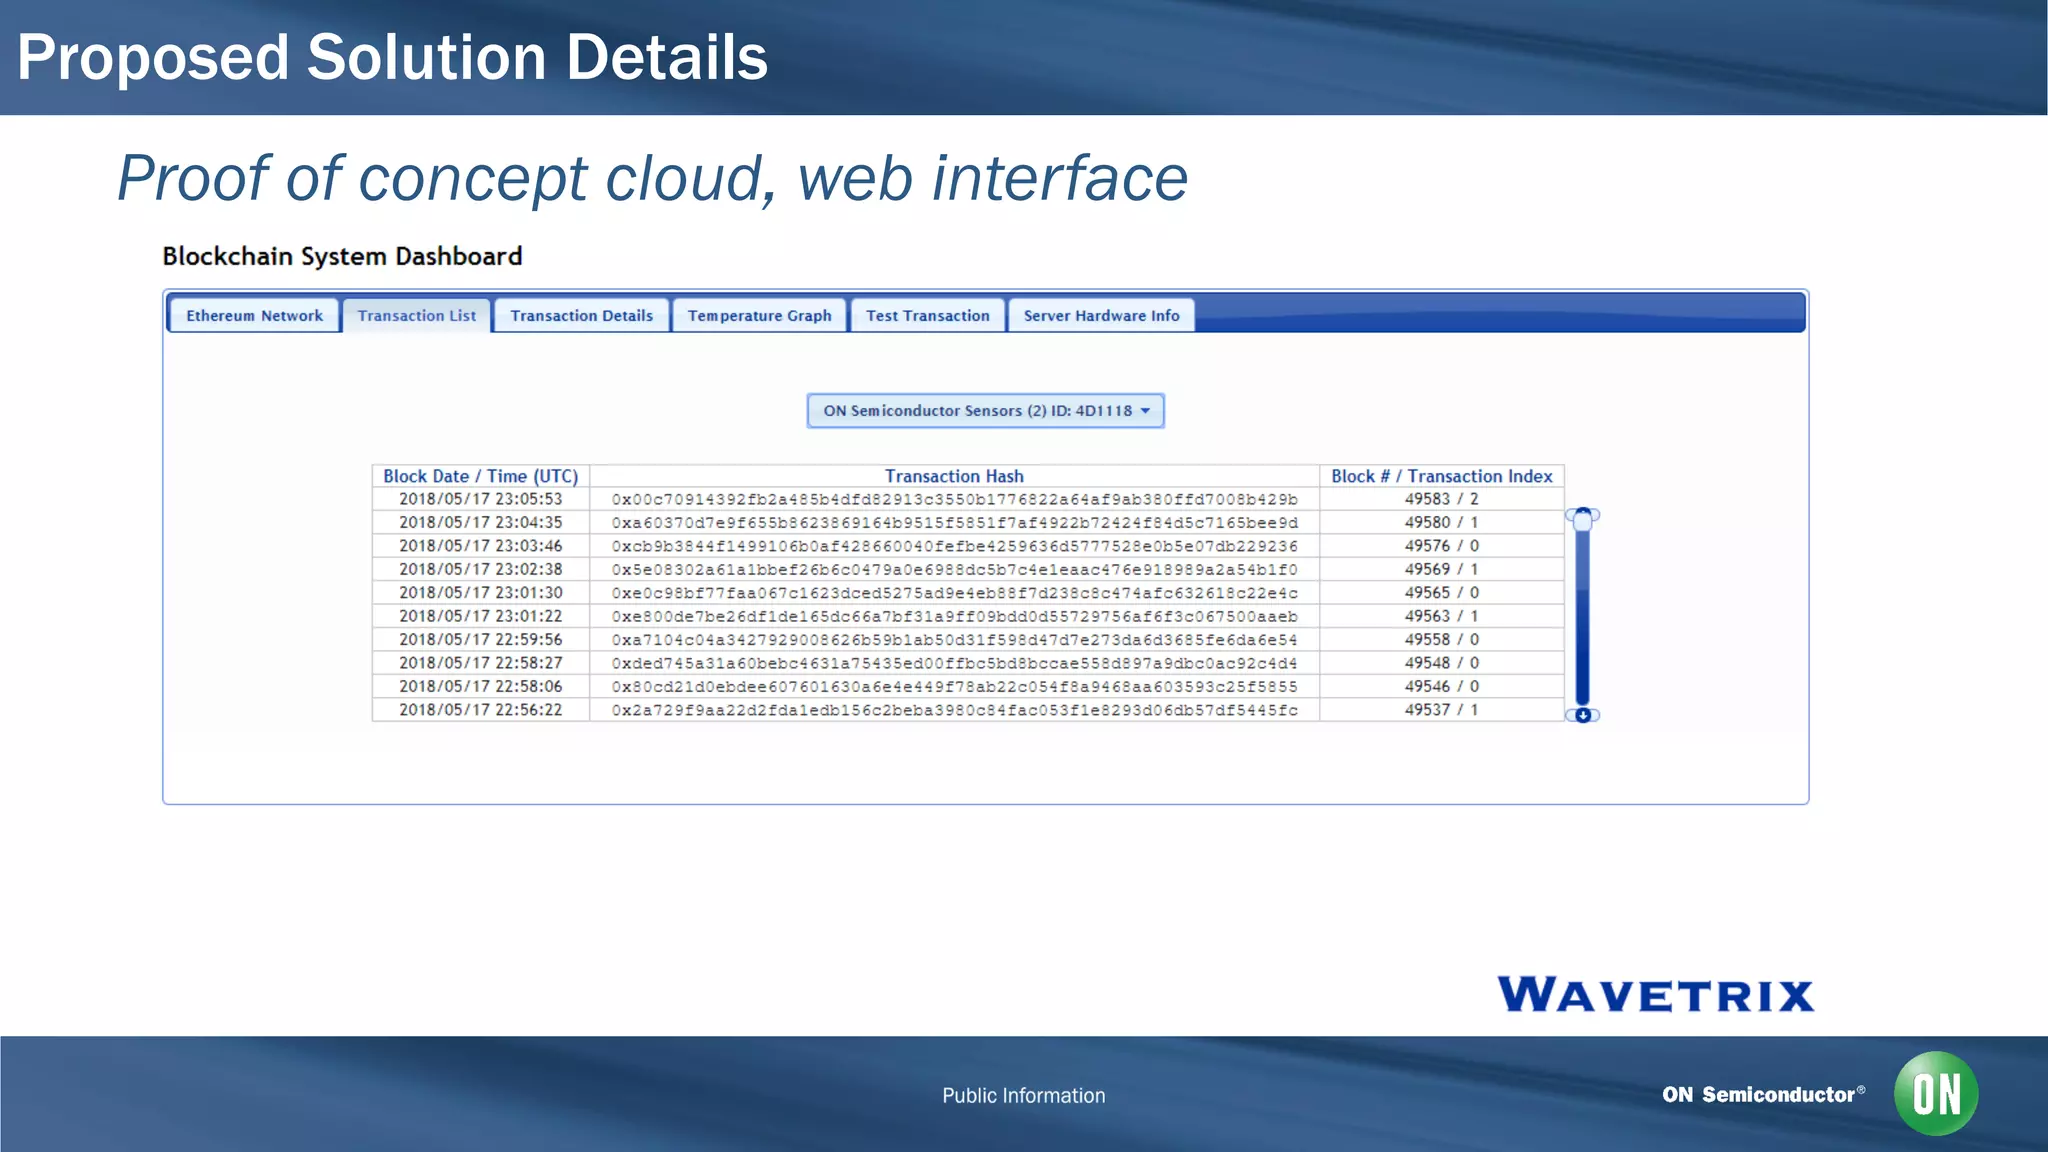This screenshot has height=1152, width=2048.
Task: Click transaction hash starting 0xe0c98bf7
Action: (x=954, y=593)
